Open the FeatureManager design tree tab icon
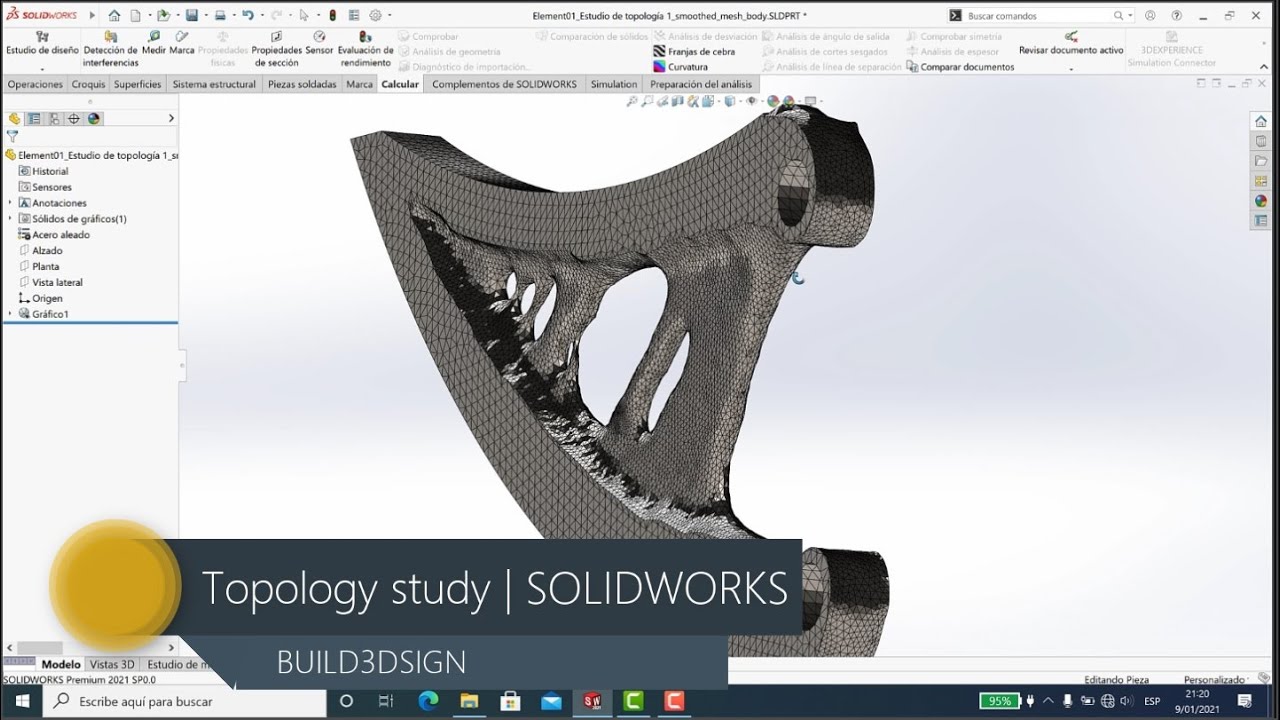The height and width of the screenshot is (720, 1280). 15,118
